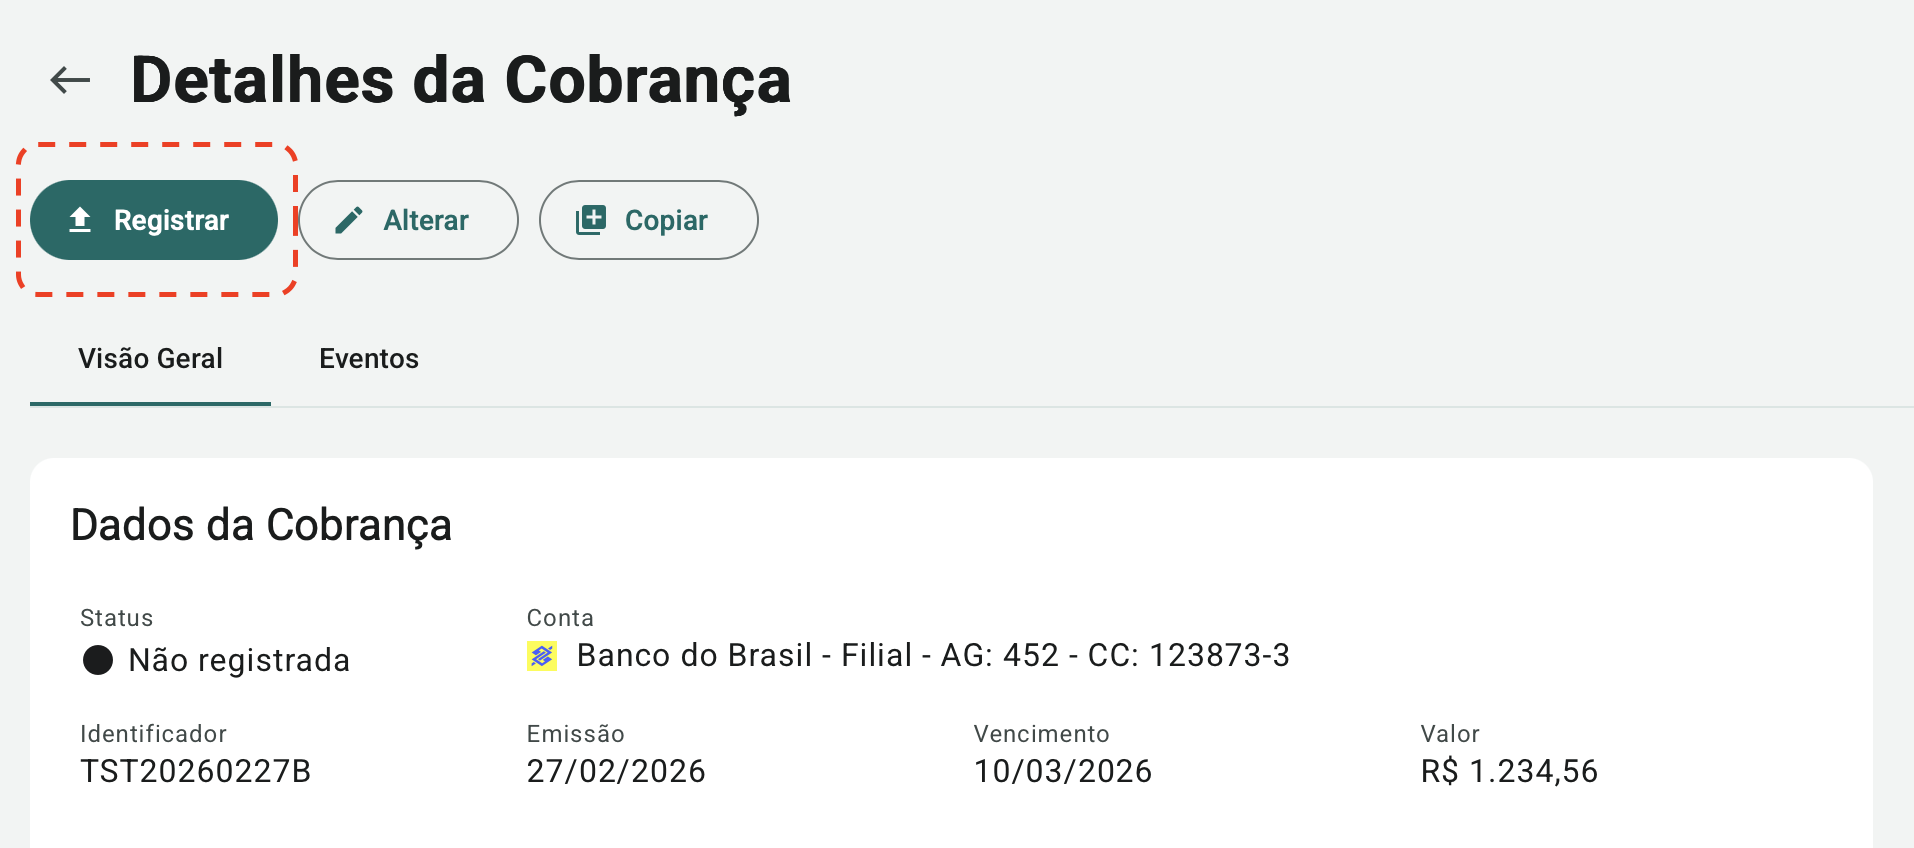Image resolution: width=1914 pixels, height=848 pixels.
Task: Click the identifier value TST20260227B
Action: pyautogui.click(x=196, y=771)
